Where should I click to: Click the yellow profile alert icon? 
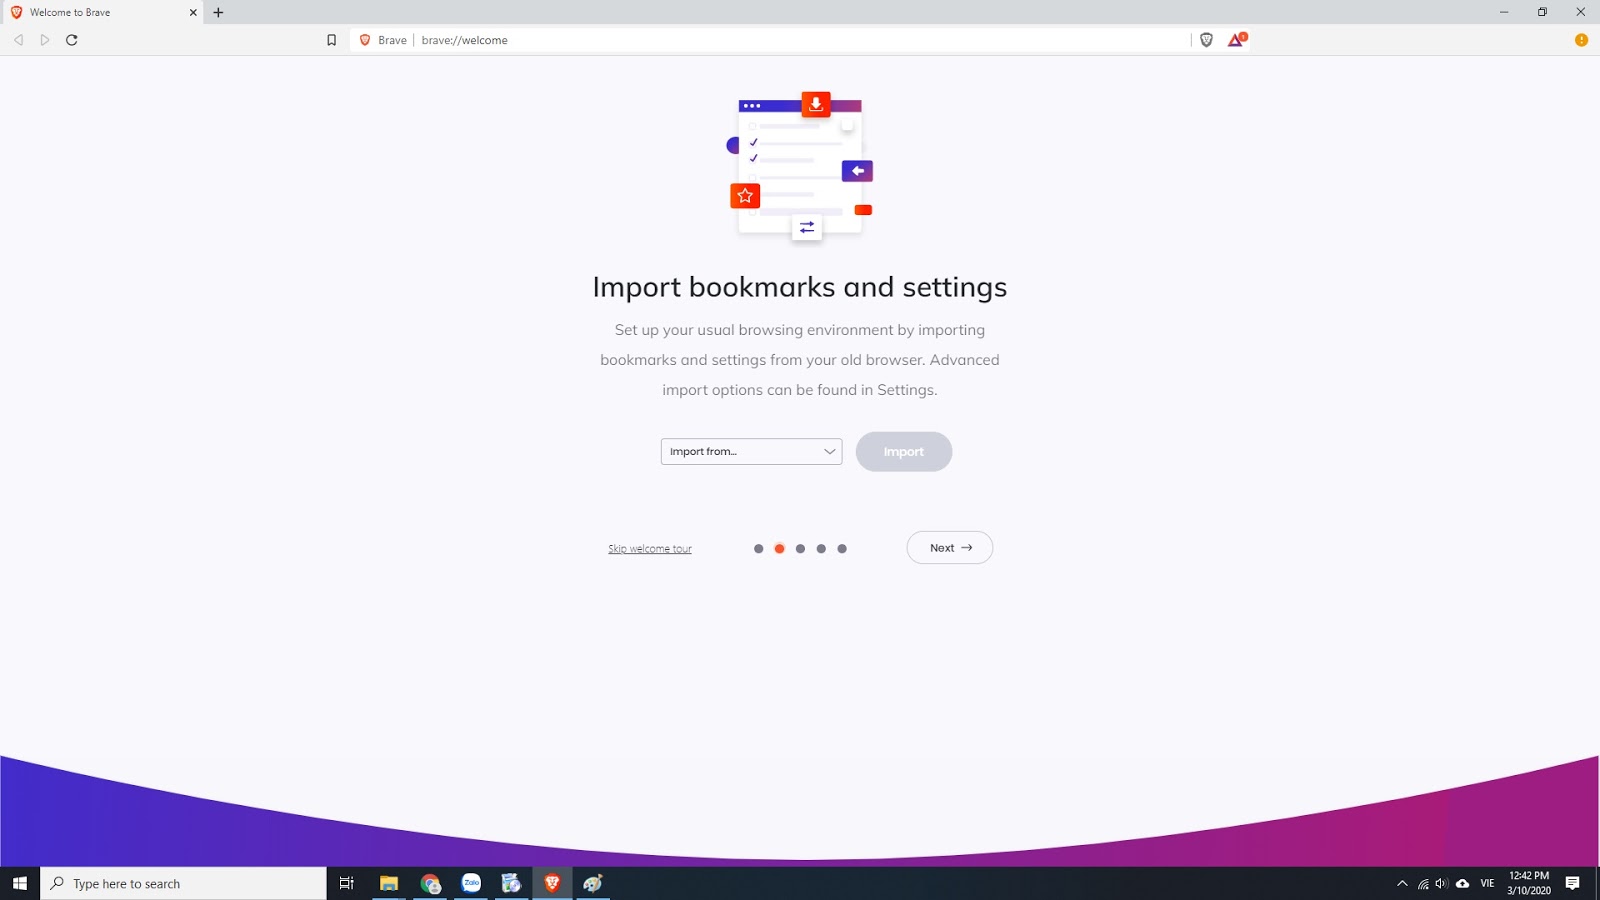[1581, 40]
